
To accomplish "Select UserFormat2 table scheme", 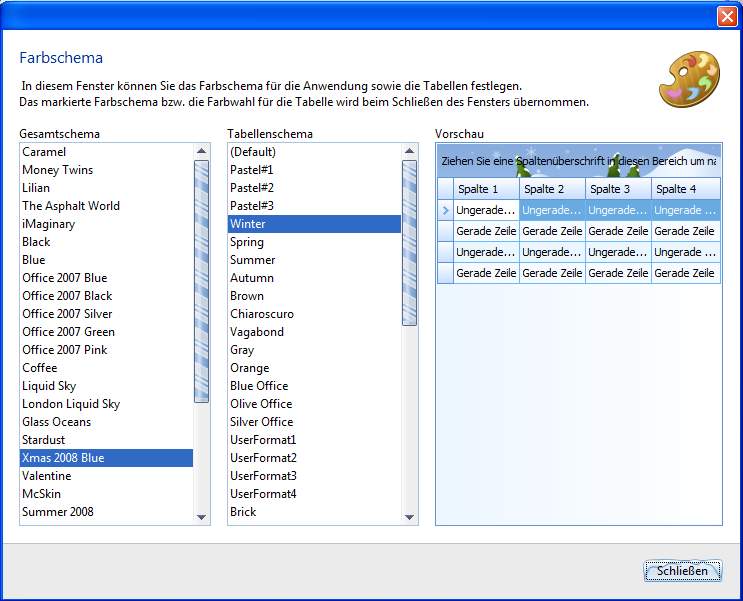I will coord(315,458).
